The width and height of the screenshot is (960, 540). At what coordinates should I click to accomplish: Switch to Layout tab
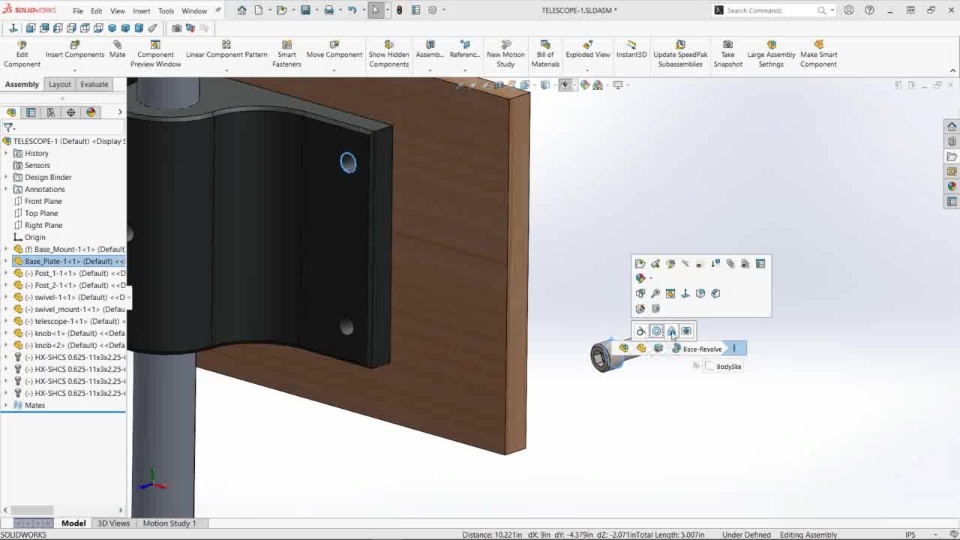click(x=59, y=84)
